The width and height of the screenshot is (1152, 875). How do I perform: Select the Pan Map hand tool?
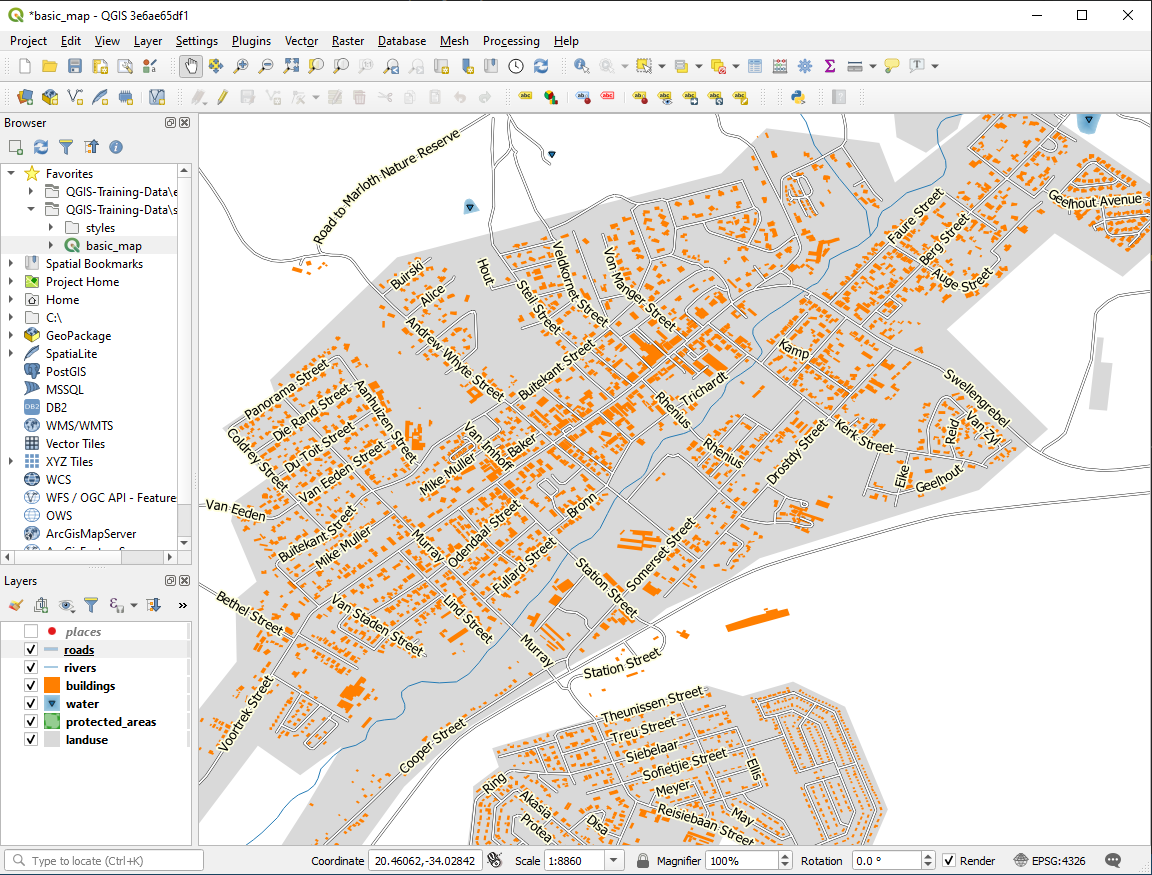(190, 66)
